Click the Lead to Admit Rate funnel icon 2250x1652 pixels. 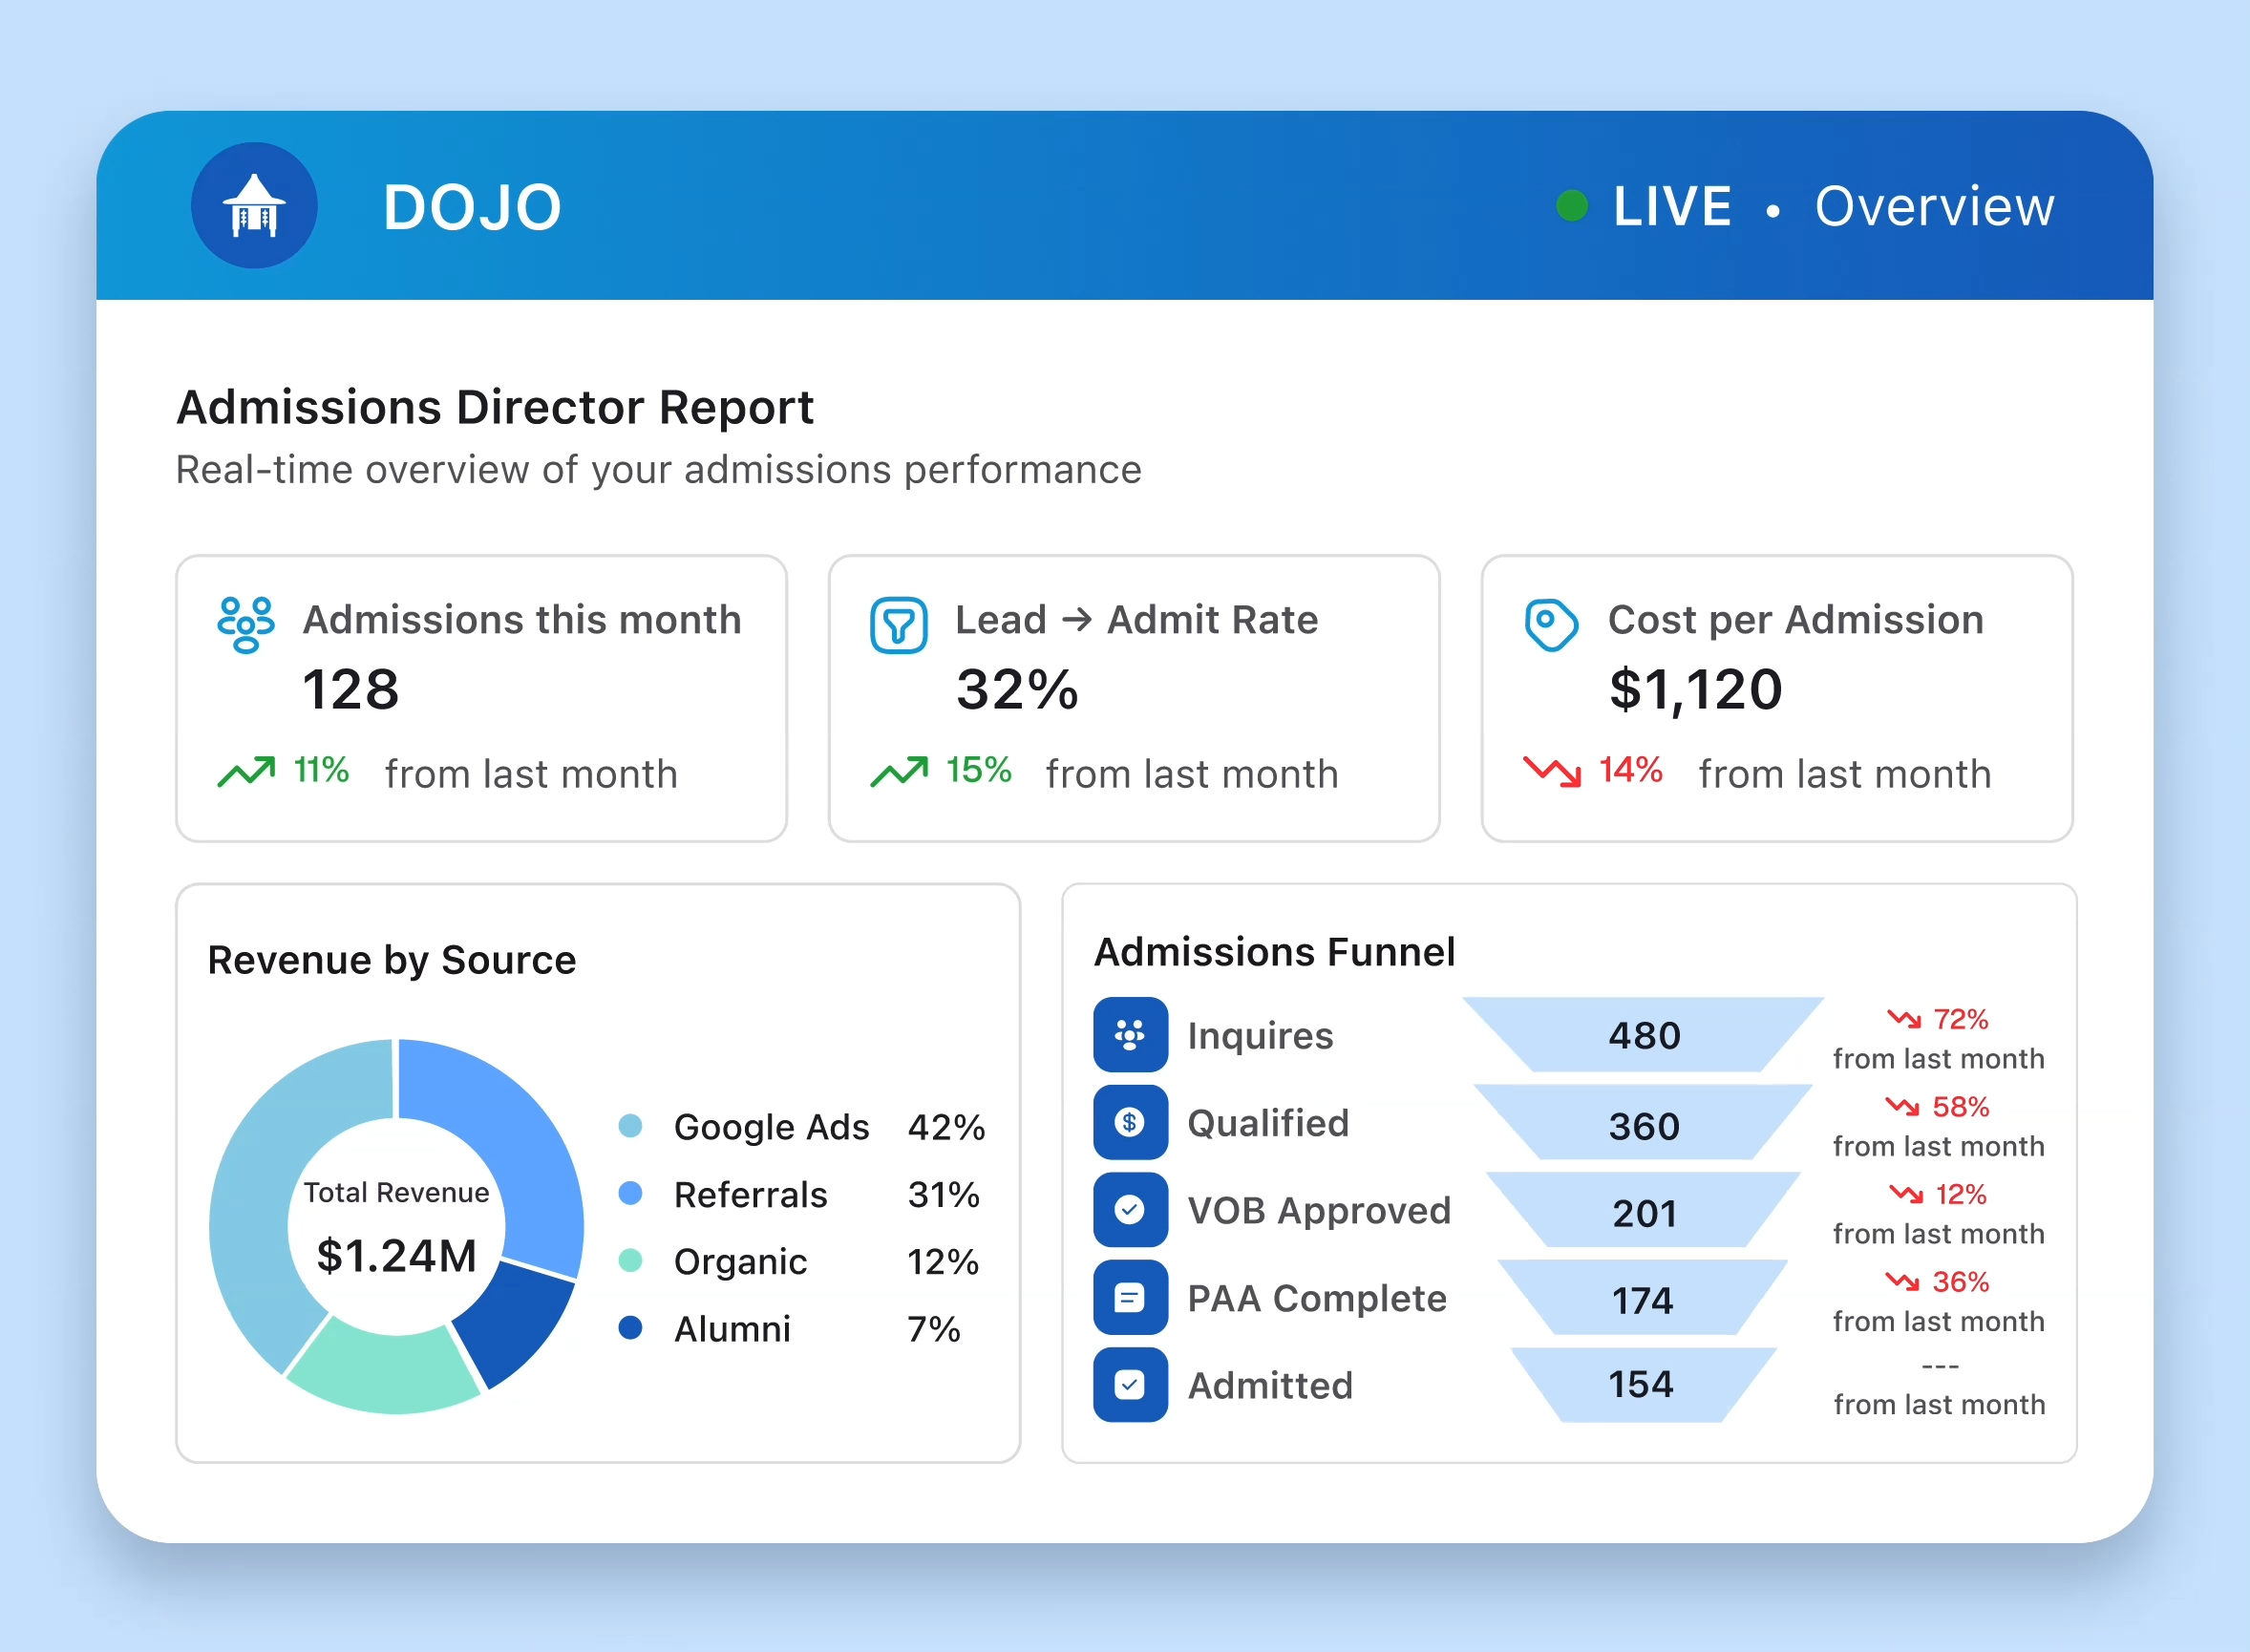coord(899,625)
